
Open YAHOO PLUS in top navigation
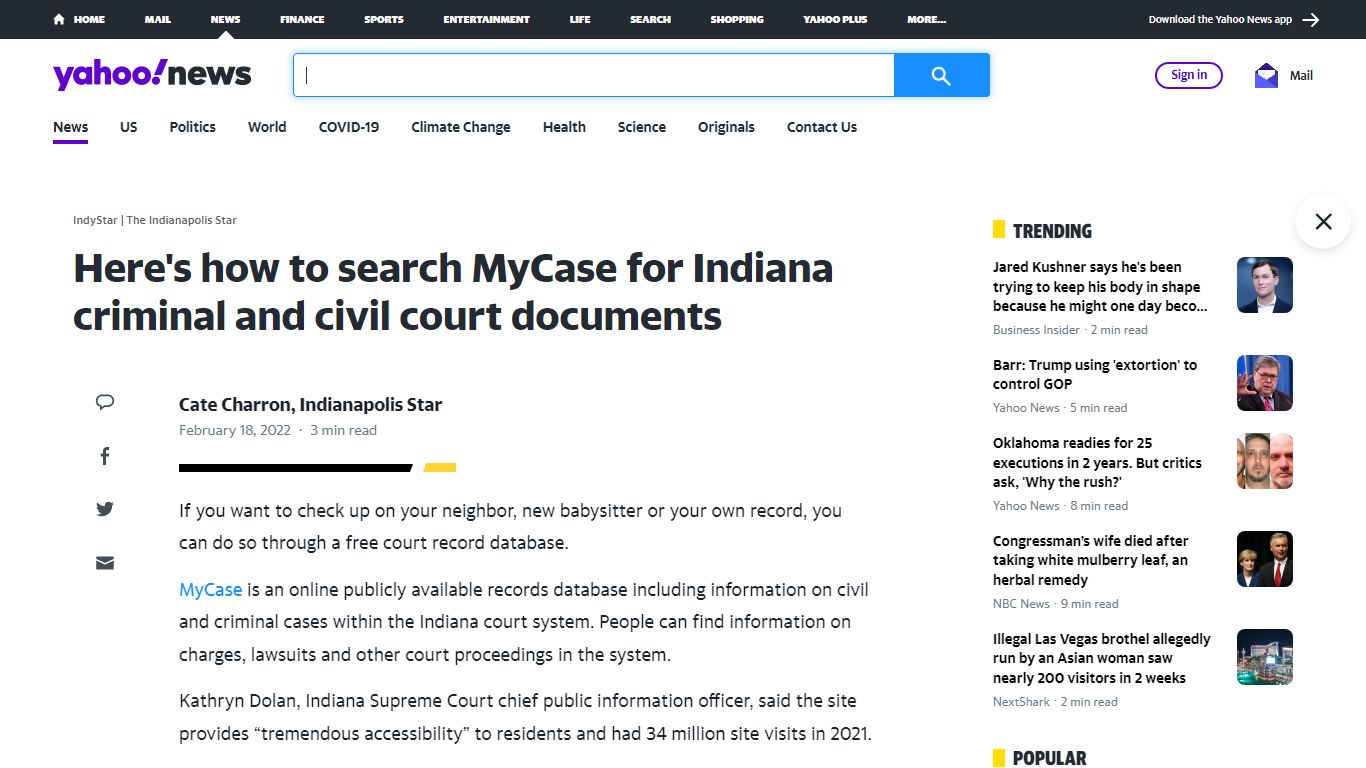pos(835,19)
